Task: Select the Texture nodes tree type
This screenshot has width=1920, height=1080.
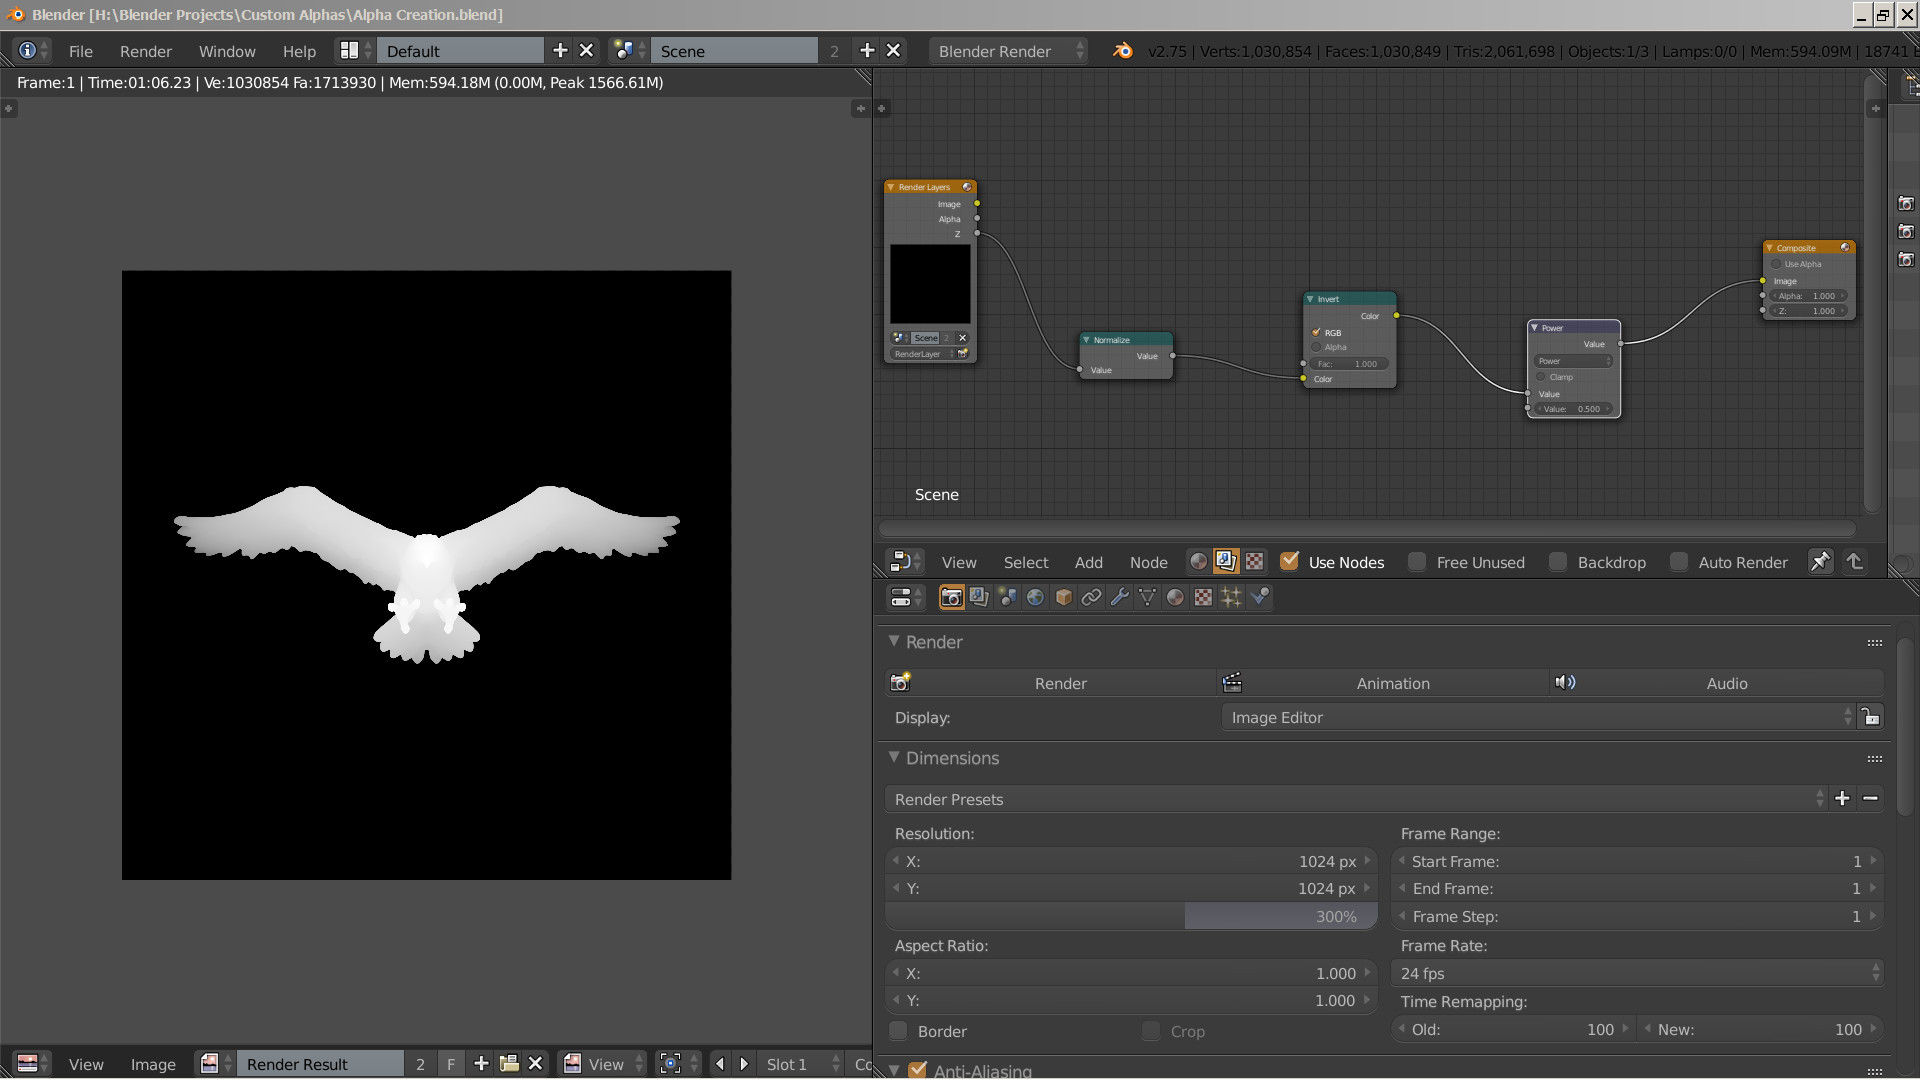Action: tap(1254, 562)
